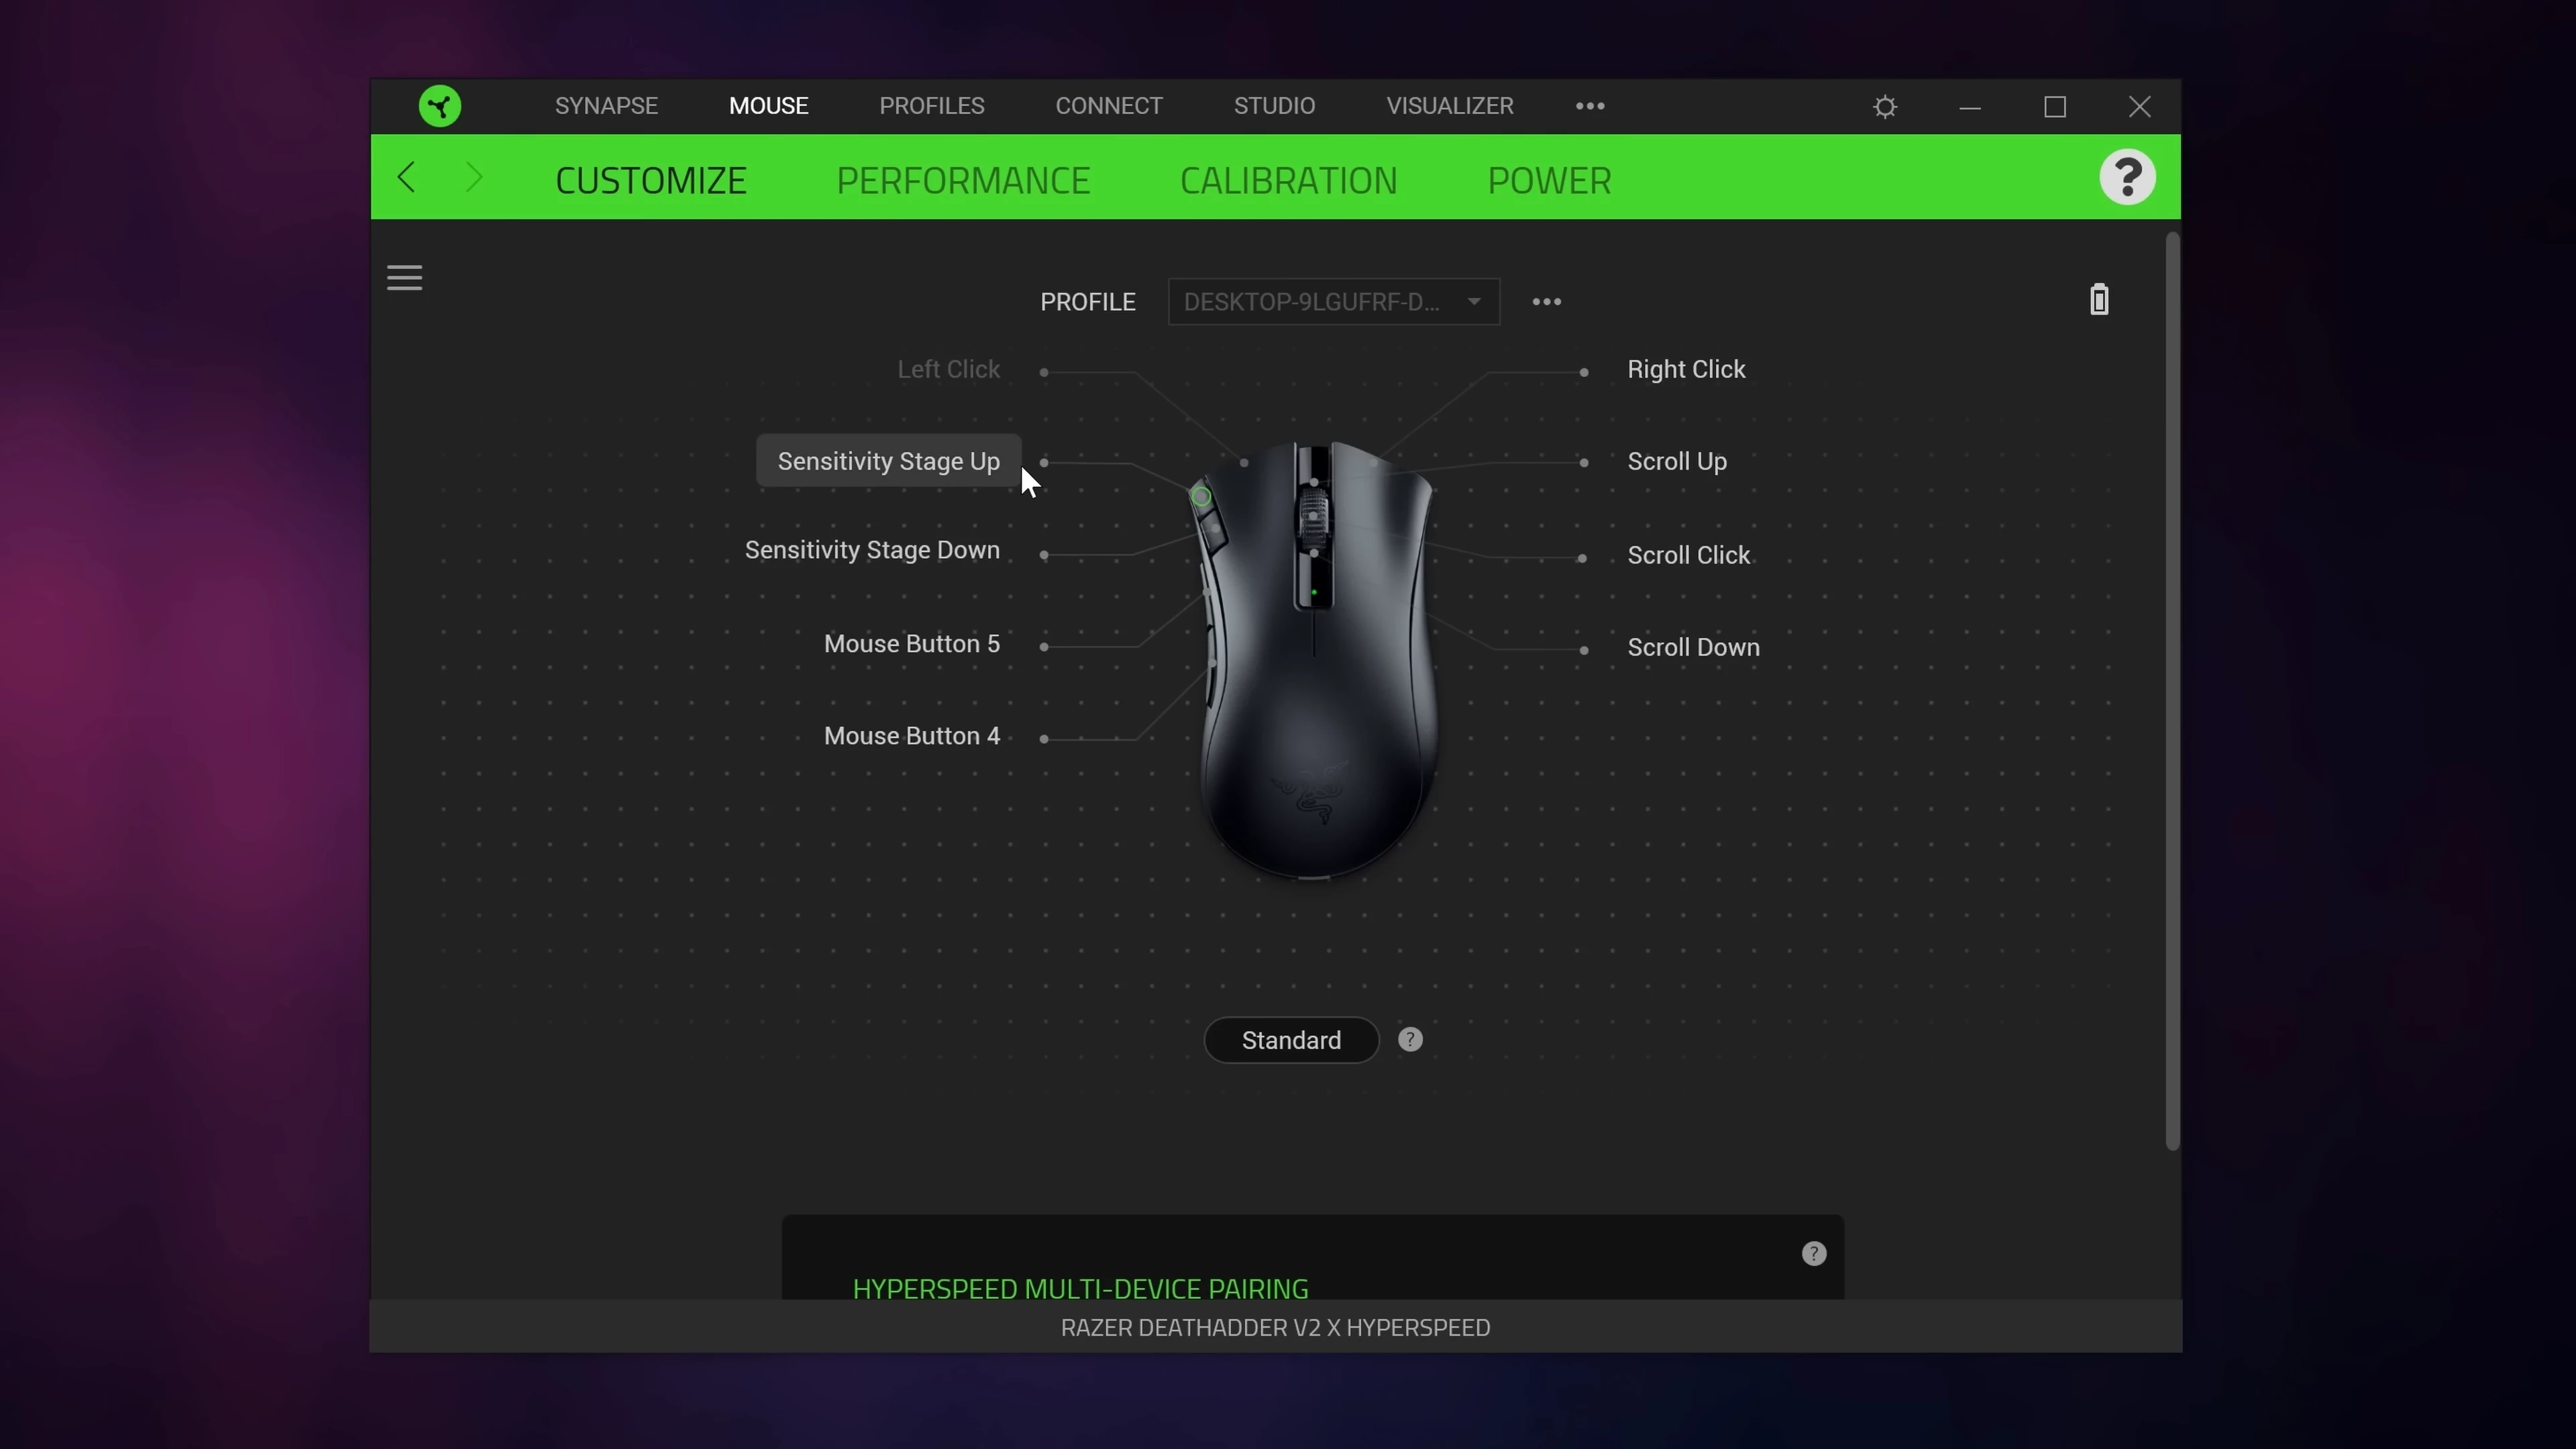Image resolution: width=2576 pixels, height=1449 pixels.
Task: Switch to the Performance subtab
Action: (x=963, y=181)
